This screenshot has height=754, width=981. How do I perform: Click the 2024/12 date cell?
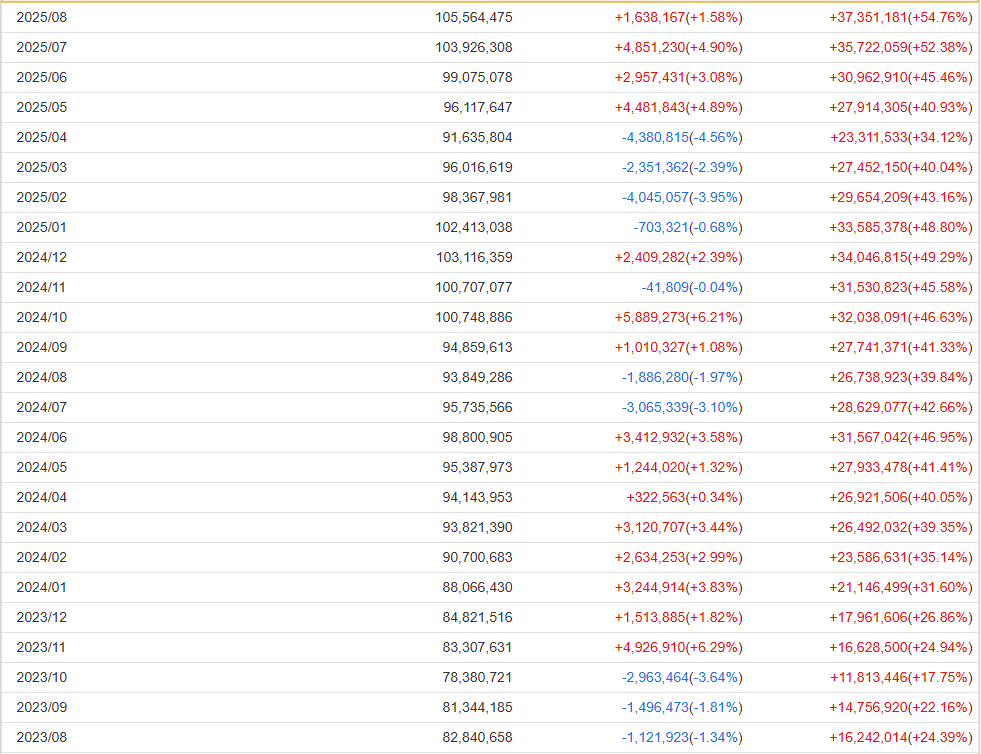pyautogui.click(x=41, y=258)
